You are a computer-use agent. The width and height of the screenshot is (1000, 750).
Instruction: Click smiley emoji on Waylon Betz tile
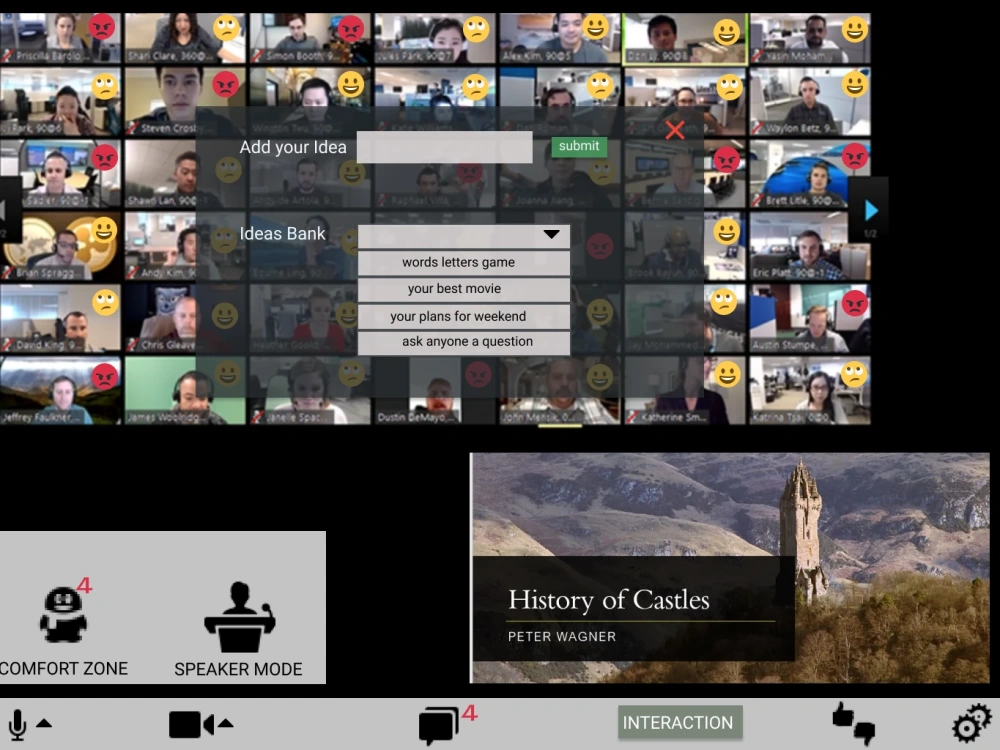[855, 84]
